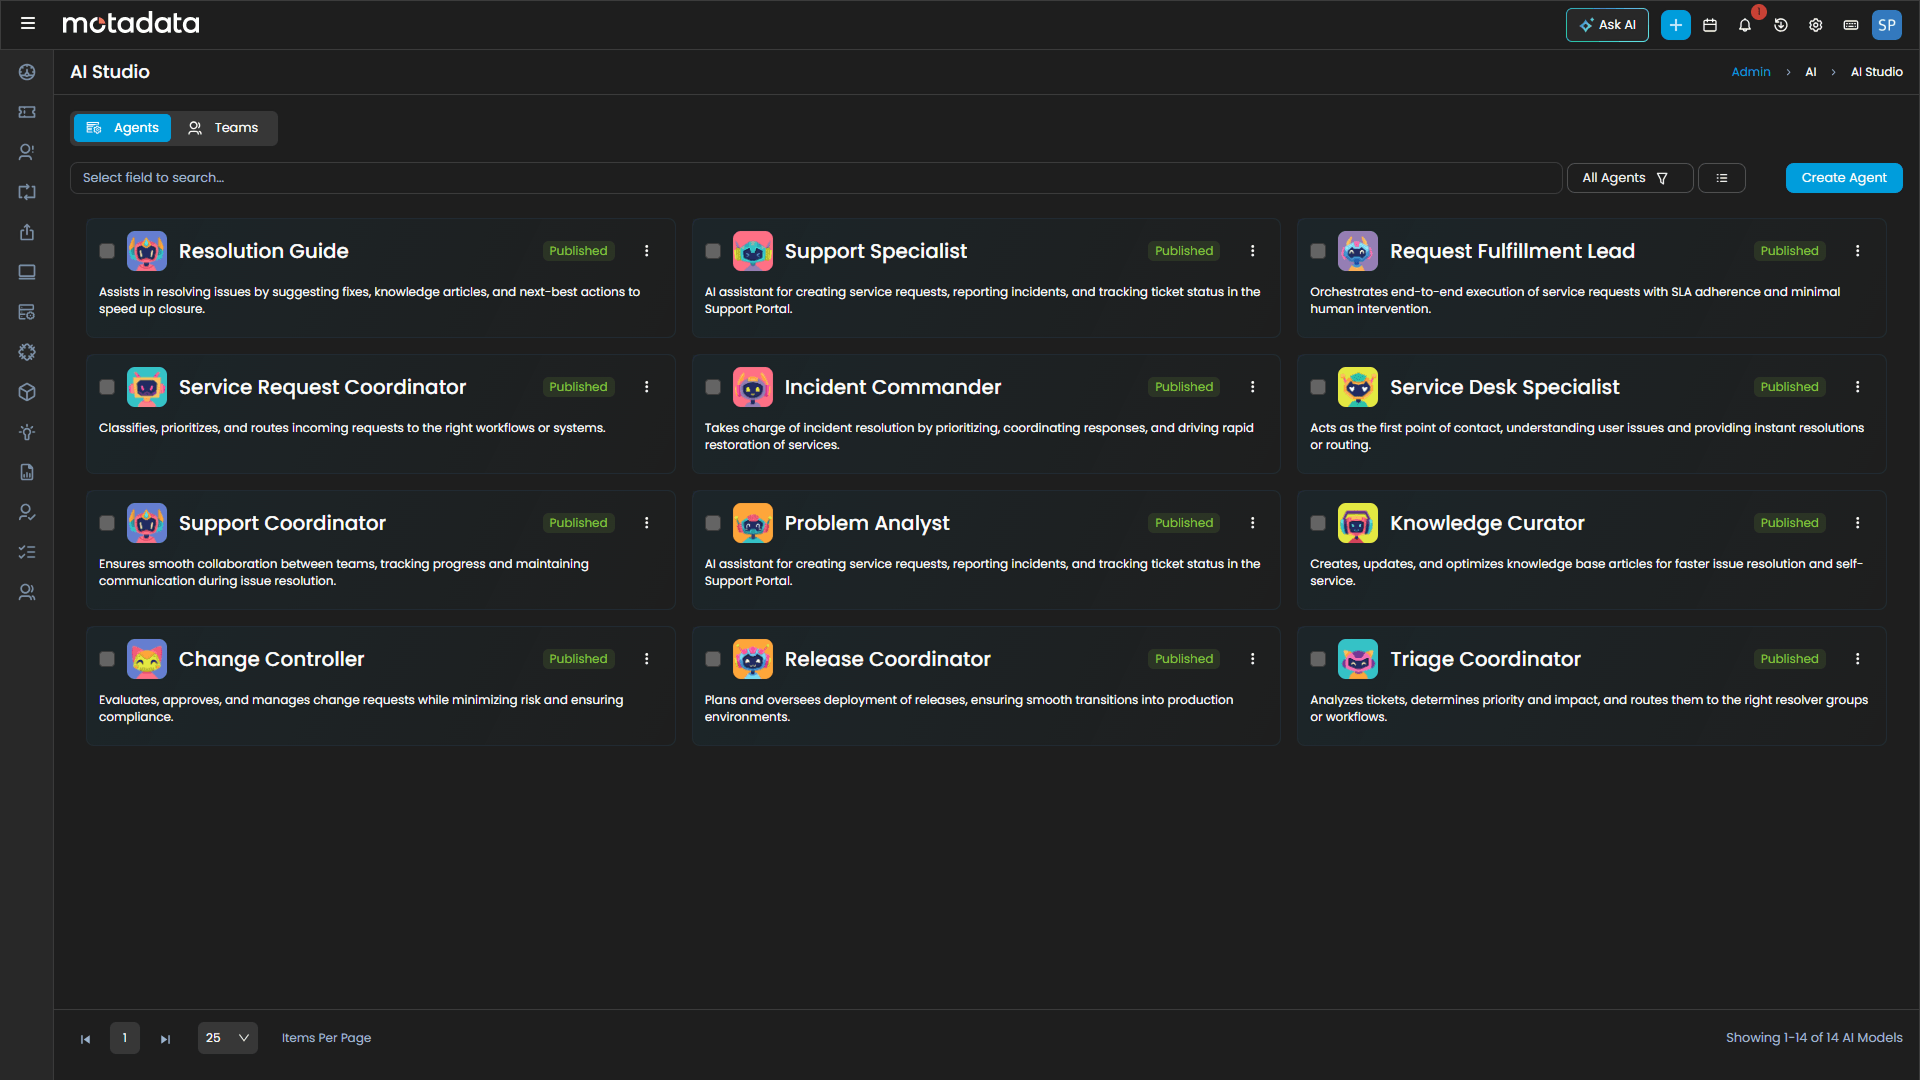Select the Knowledge Curator checkbox

[x=1318, y=522]
